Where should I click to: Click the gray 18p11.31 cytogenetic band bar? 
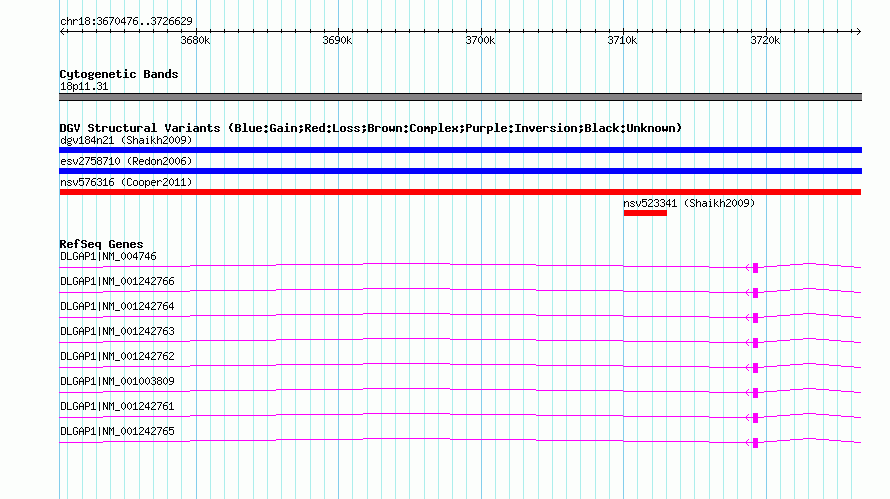[460, 97]
